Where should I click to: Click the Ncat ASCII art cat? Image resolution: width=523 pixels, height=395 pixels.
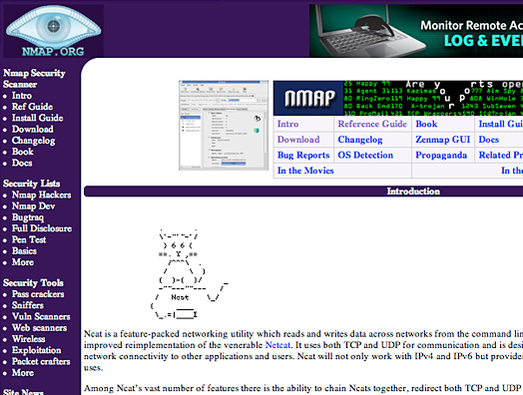point(189,274)
